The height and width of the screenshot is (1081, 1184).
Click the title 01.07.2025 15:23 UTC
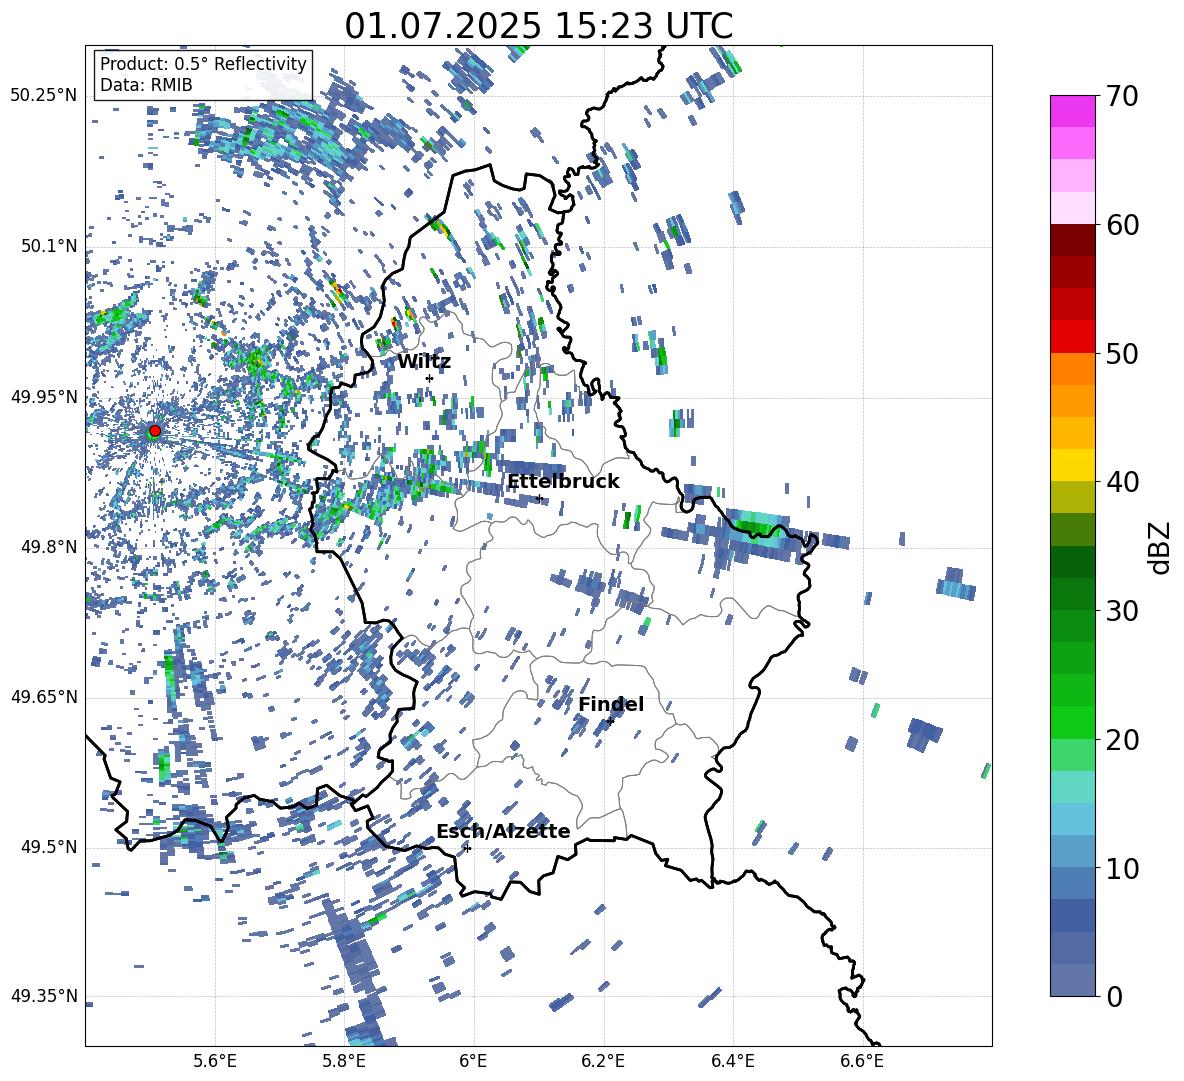[538, 26]
